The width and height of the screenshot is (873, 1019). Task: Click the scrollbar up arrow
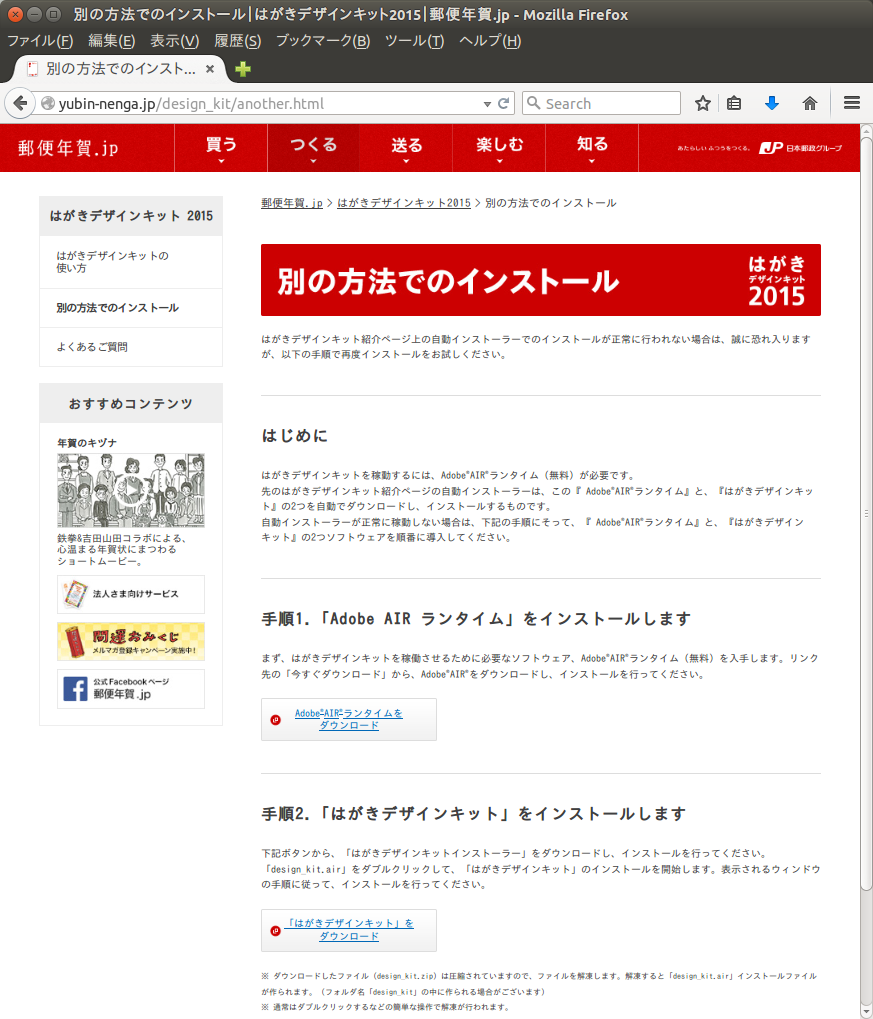click(x=866, y=129)
